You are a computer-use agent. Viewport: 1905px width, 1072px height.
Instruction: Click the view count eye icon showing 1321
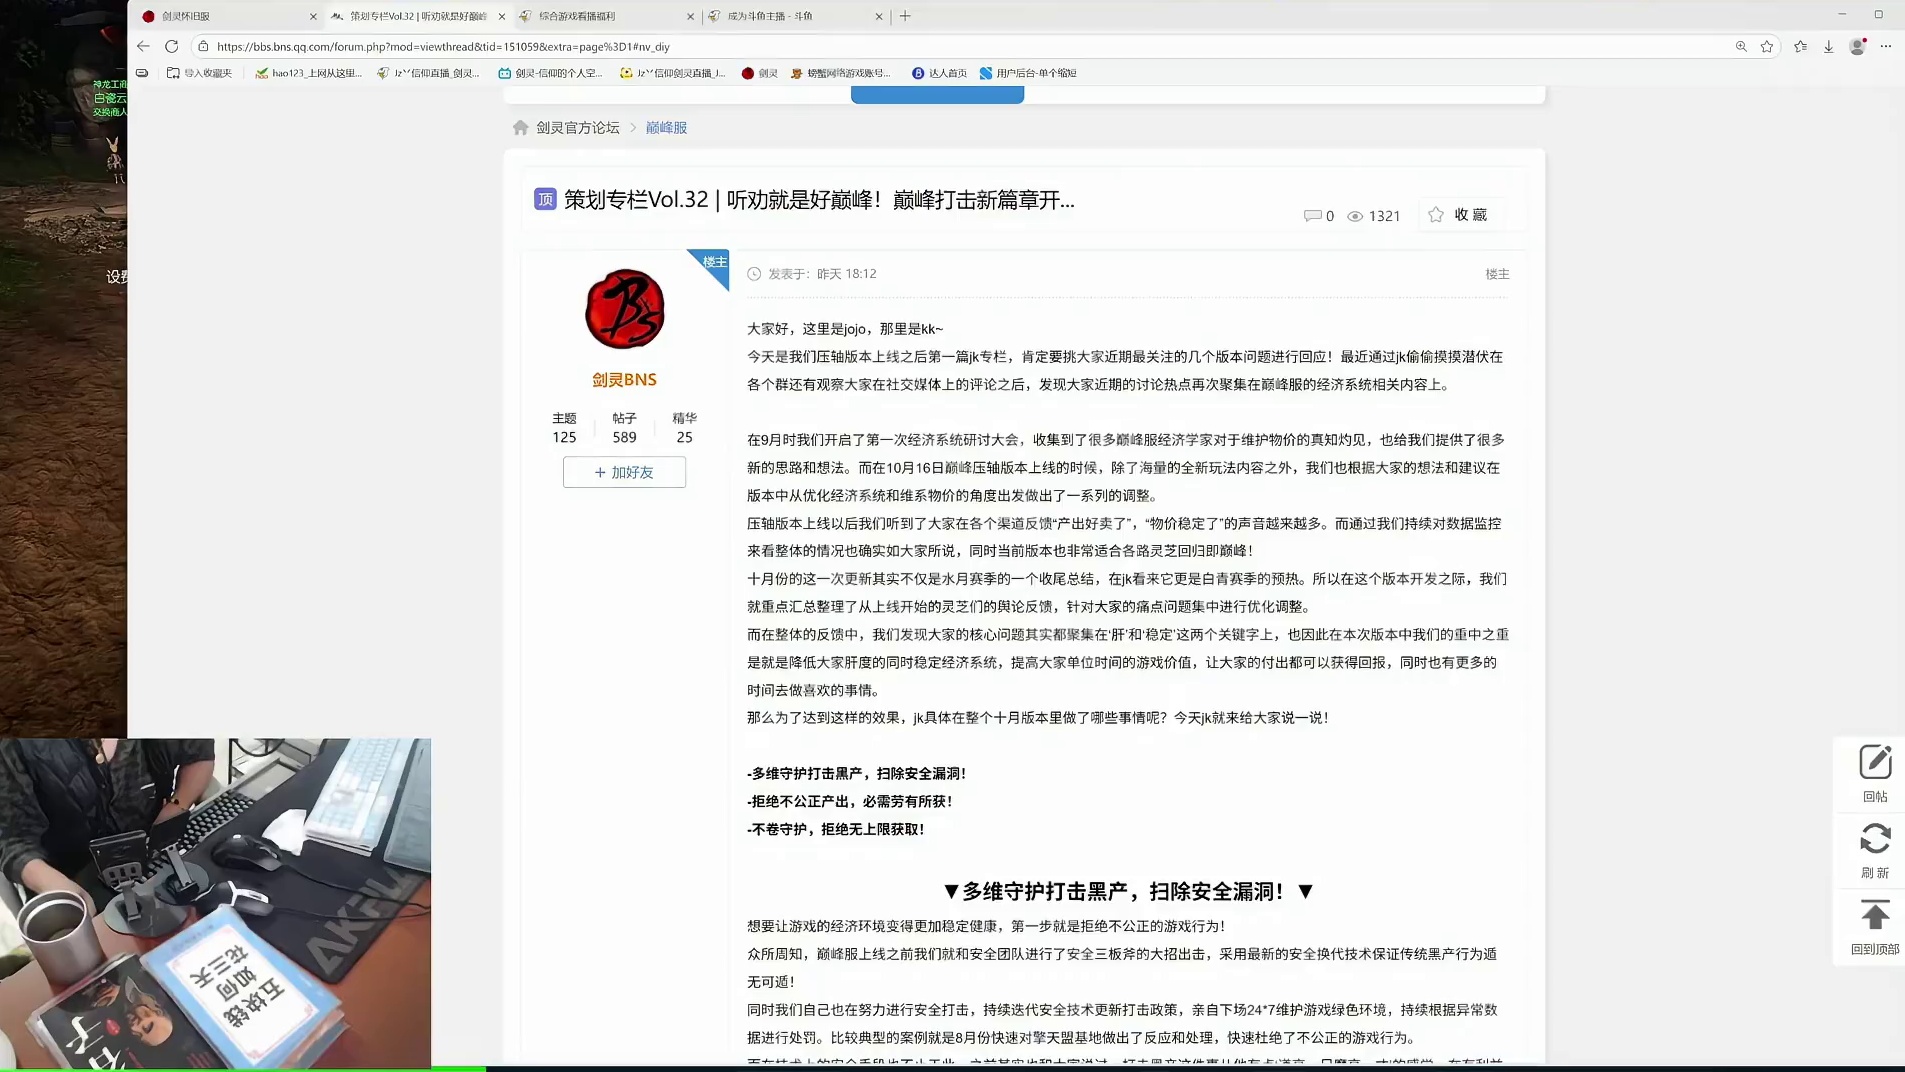click(x=1355, y=215)
